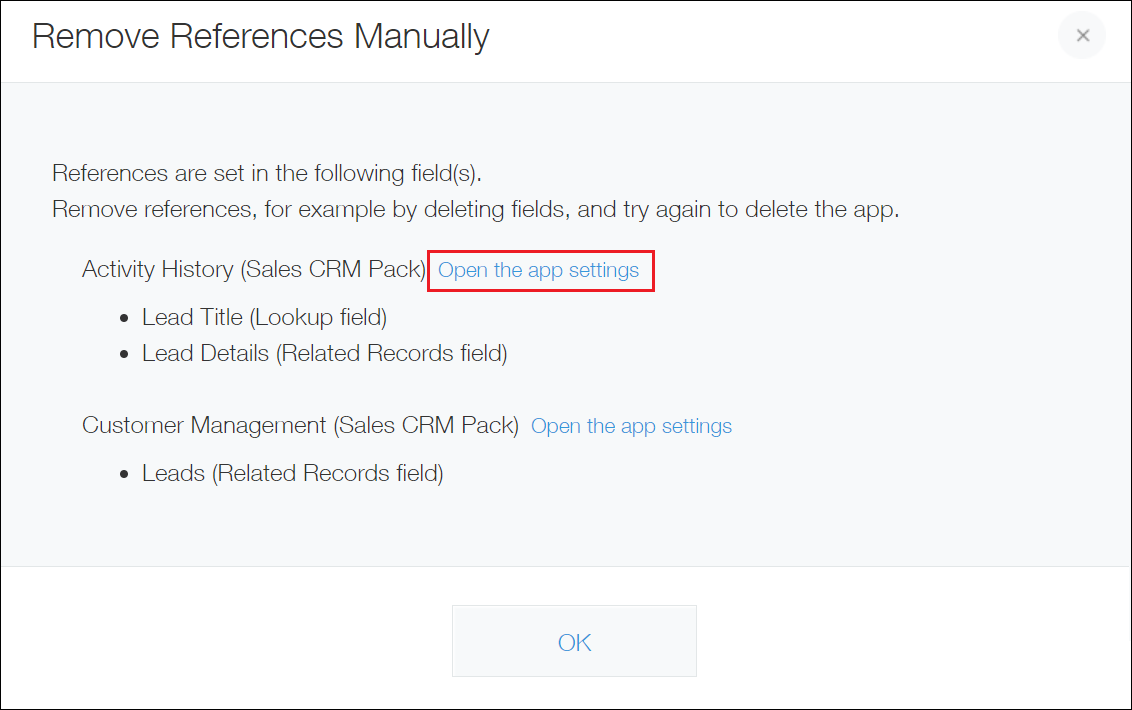Open the app settings for Customer Management
Viewport: 1132px width, 710px height.
tap(631, 425)
